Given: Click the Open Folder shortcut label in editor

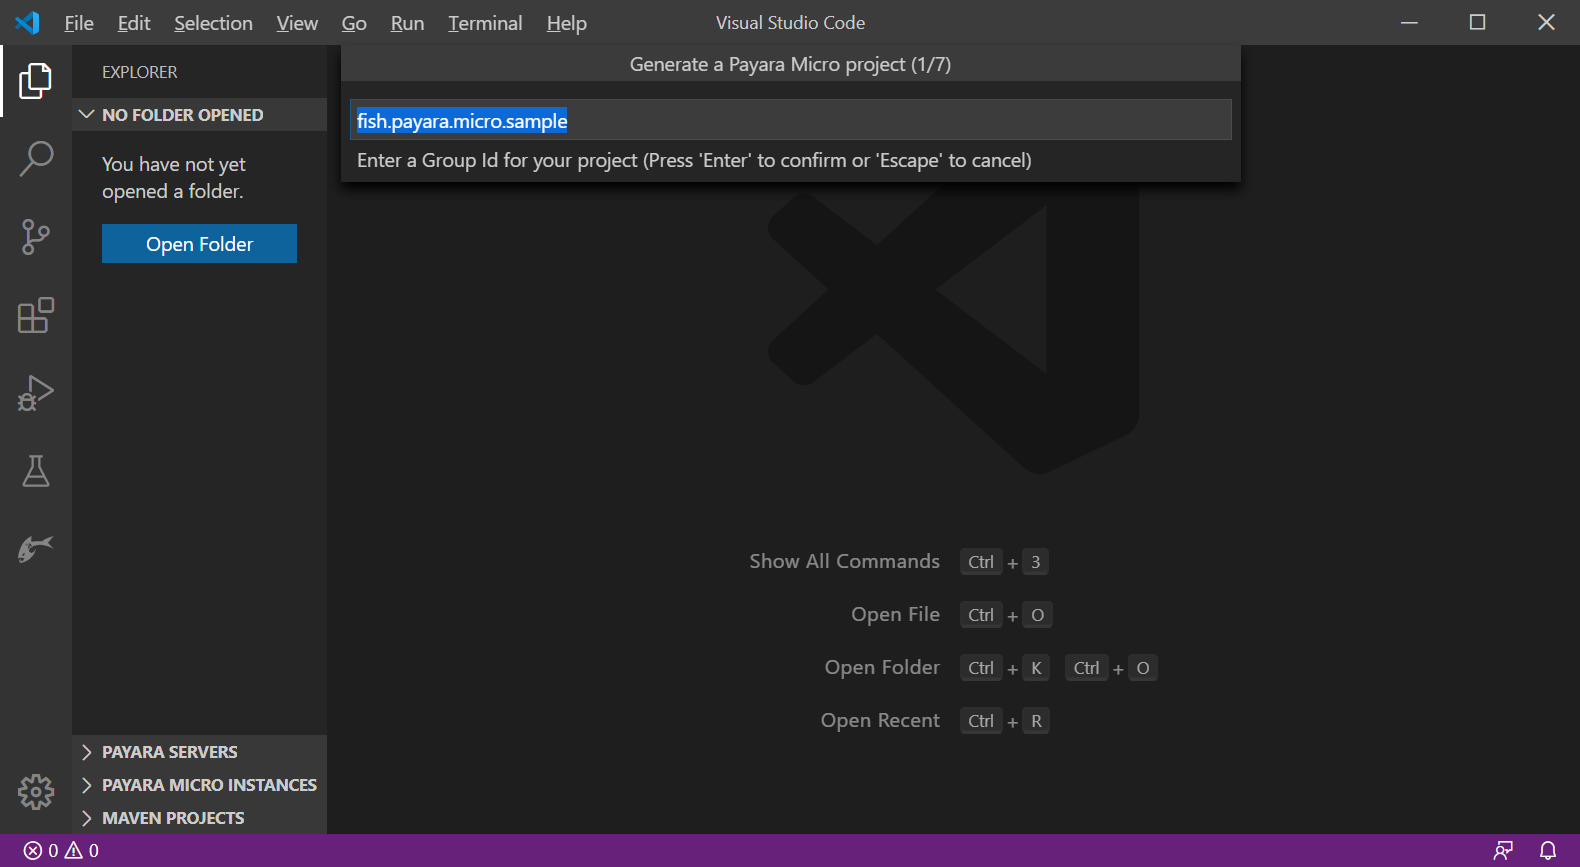Looking at the screenshot, I should [882, 667].
